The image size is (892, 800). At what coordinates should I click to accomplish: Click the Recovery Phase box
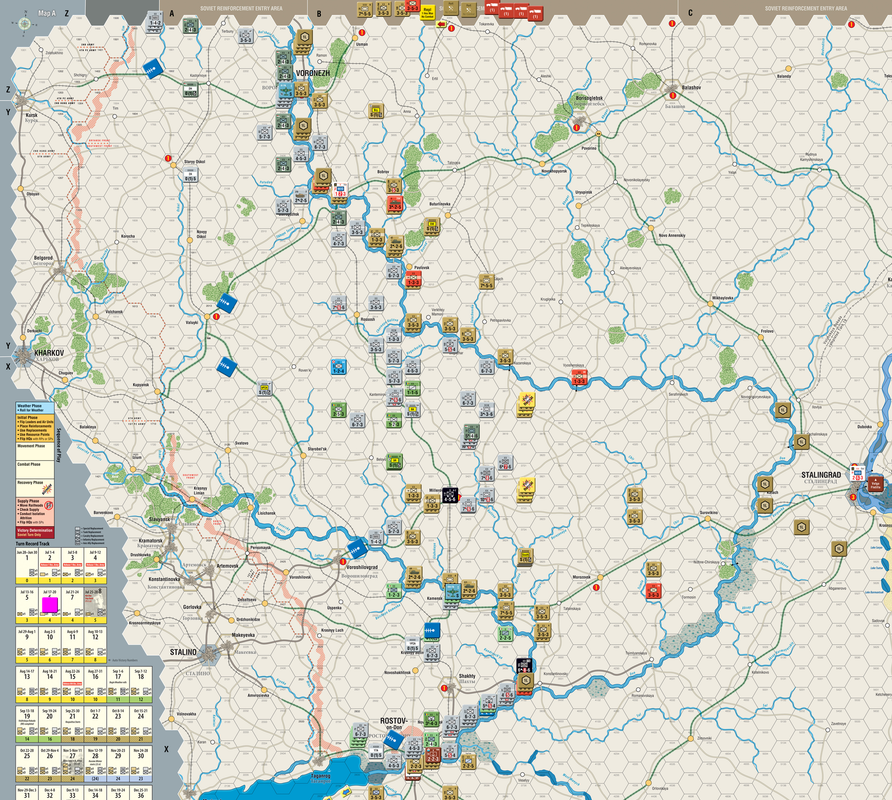click(x=35, y=489)
